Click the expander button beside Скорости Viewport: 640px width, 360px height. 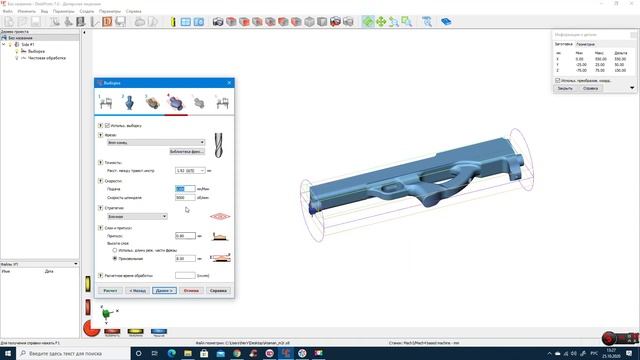tap(100, 181)
